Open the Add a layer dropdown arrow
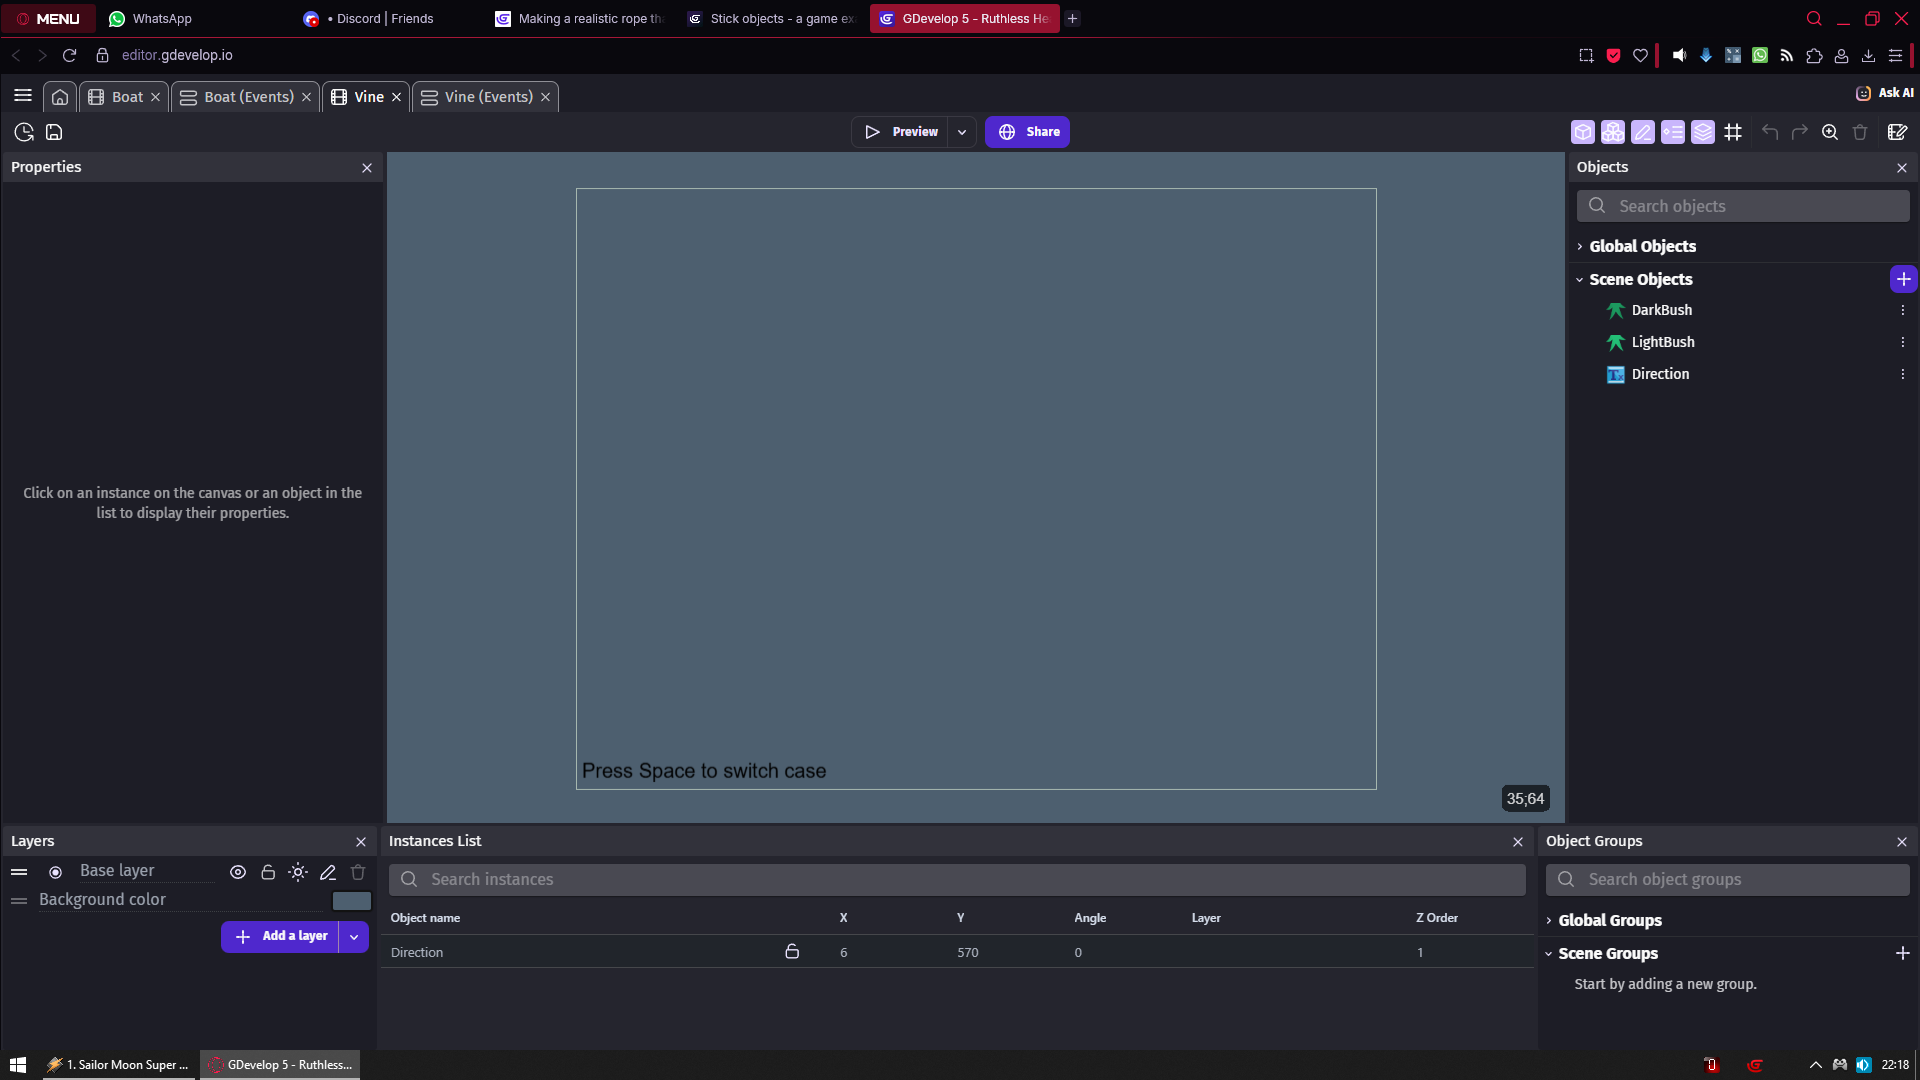This screenshot has width=1920, height=1080. click(354, 937)
